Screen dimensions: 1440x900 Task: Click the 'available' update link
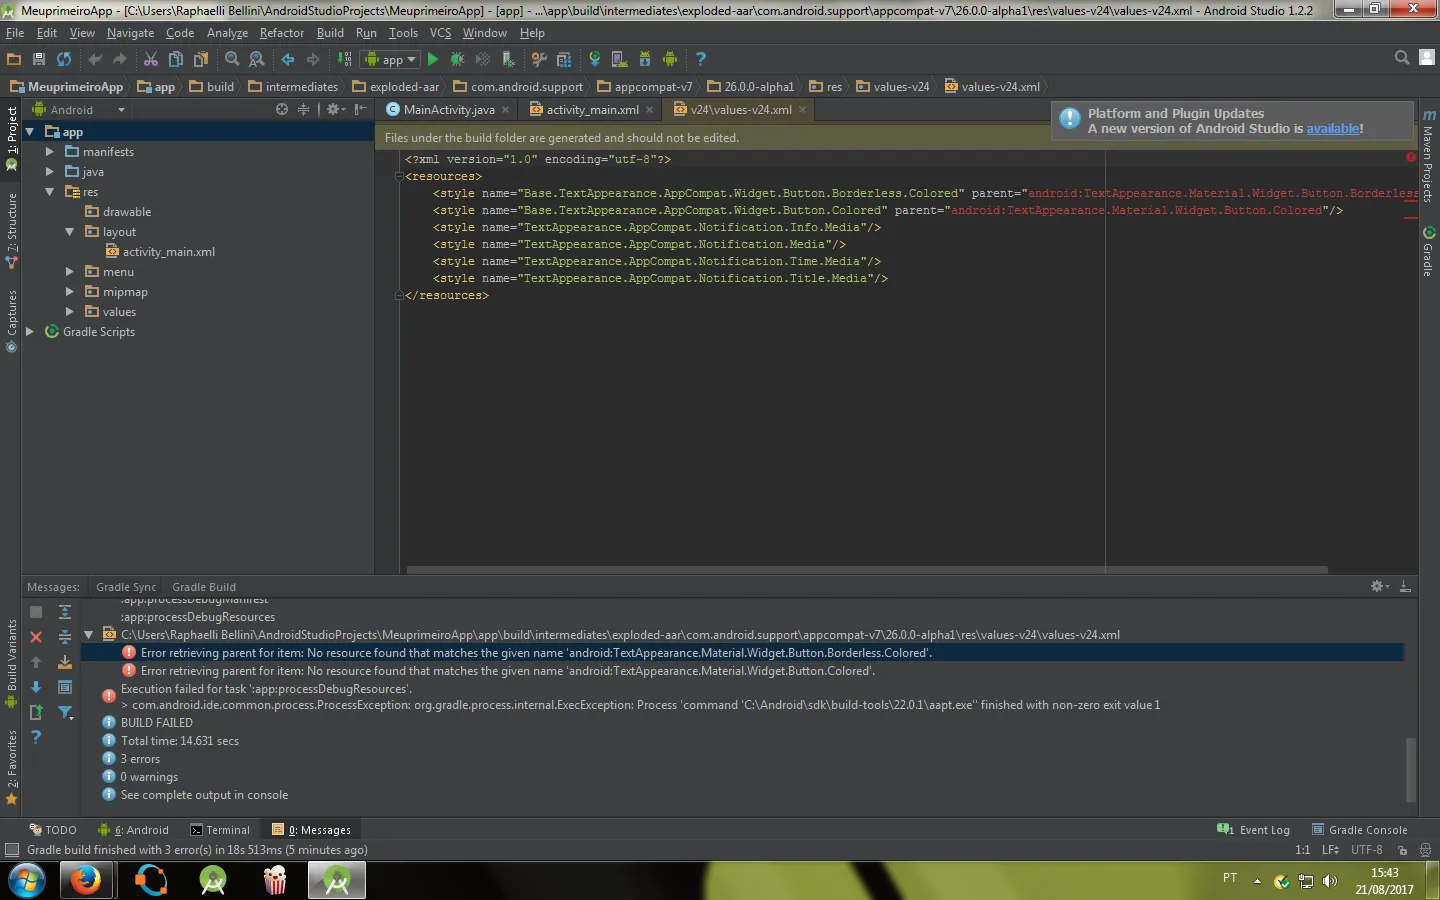point(1332,129)
